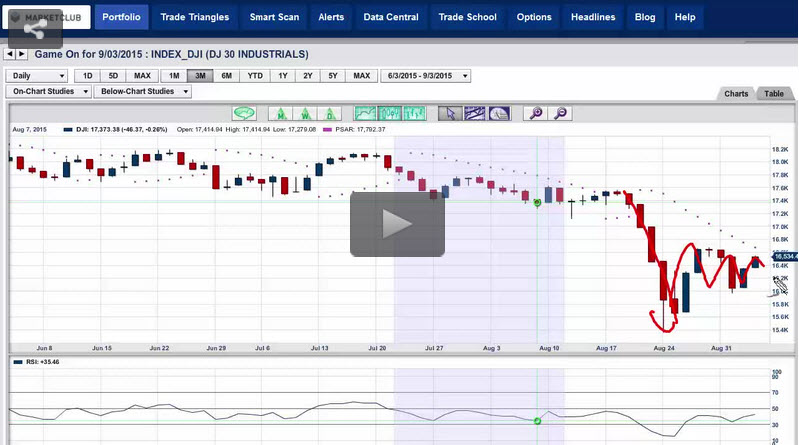Viewport: 799px width, 445px height.
Task: Click the zoom out magnifier
Action: click(x=561, y=113)
